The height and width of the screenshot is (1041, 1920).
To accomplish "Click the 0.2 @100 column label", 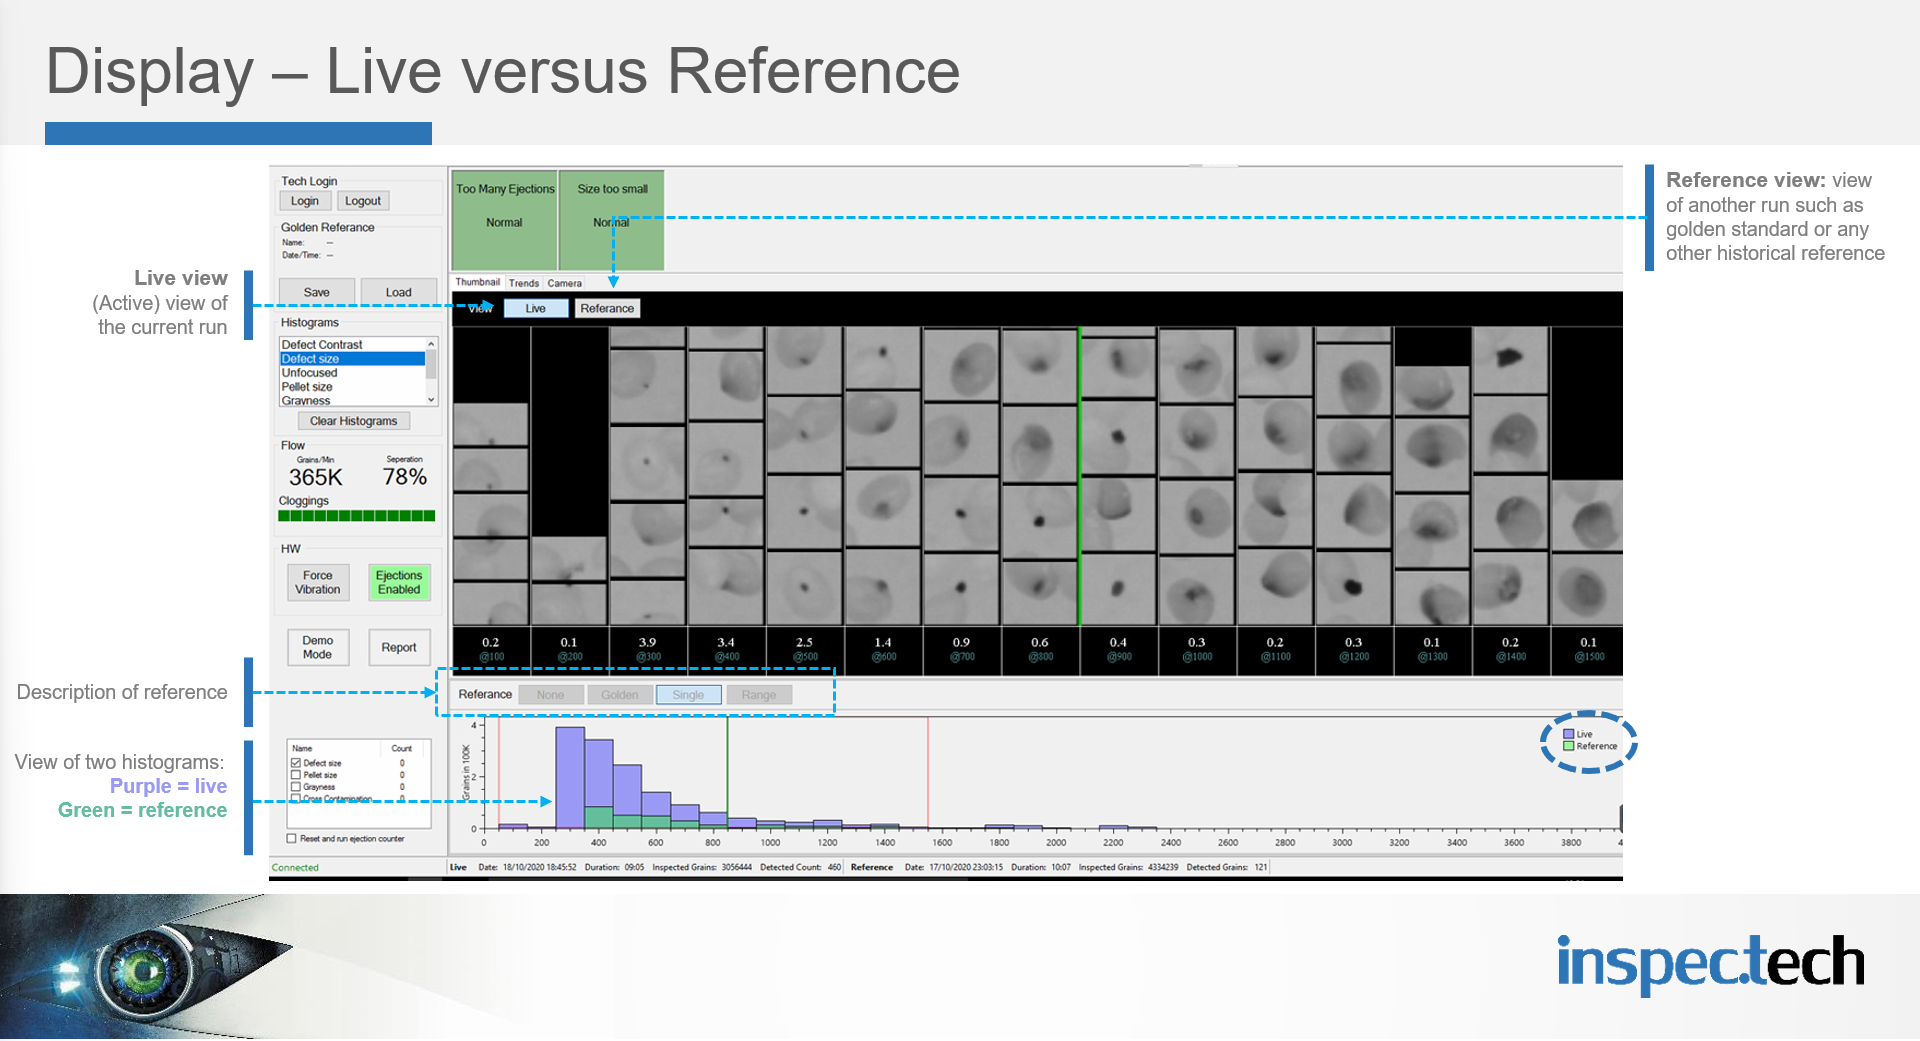I will point(491,650).
